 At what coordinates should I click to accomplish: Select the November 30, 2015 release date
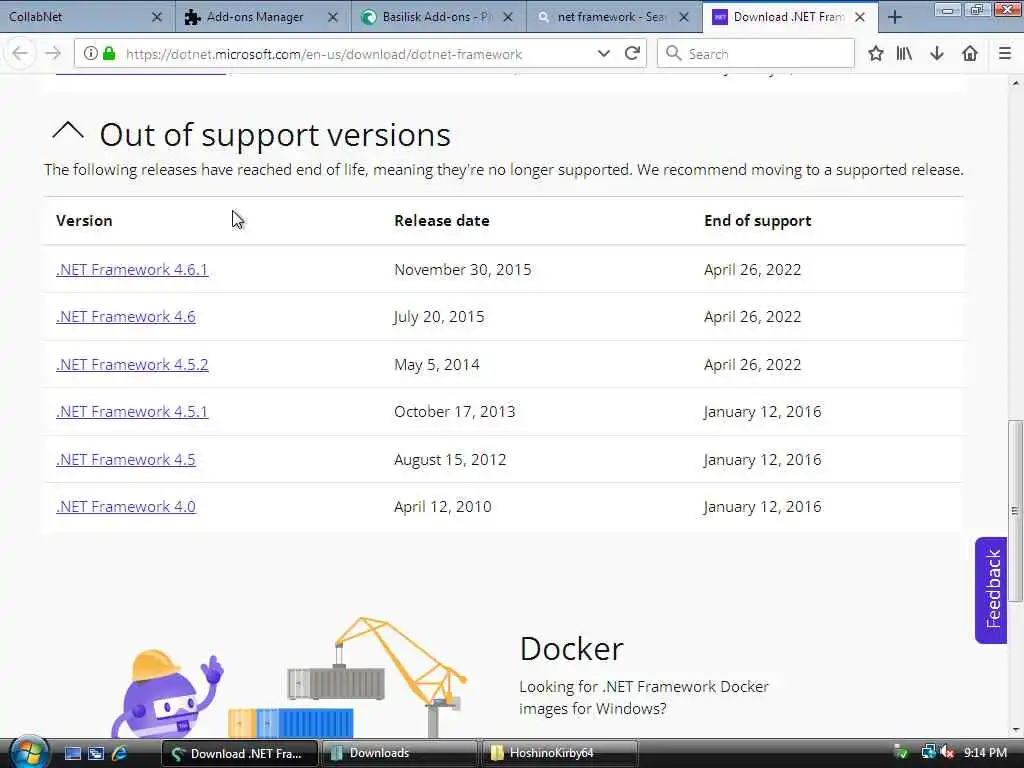pyautogui.click(x=462, y=270)
